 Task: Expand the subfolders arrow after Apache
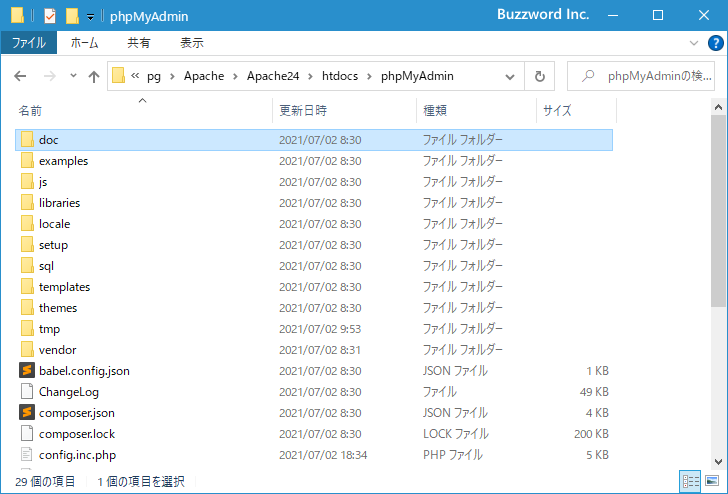(235, 76)
